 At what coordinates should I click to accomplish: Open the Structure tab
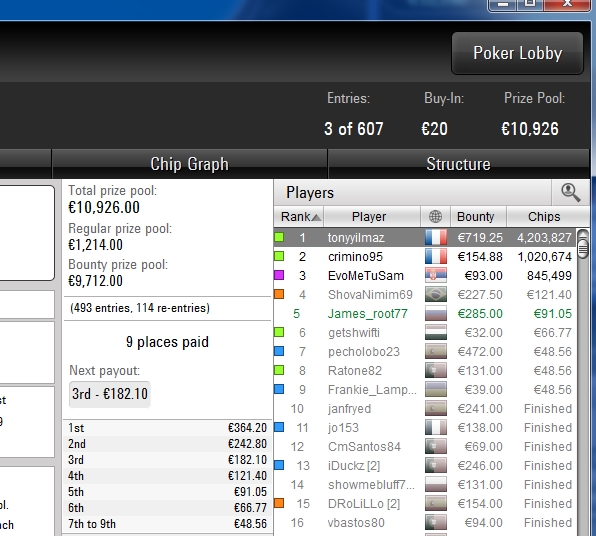(458, 164)
